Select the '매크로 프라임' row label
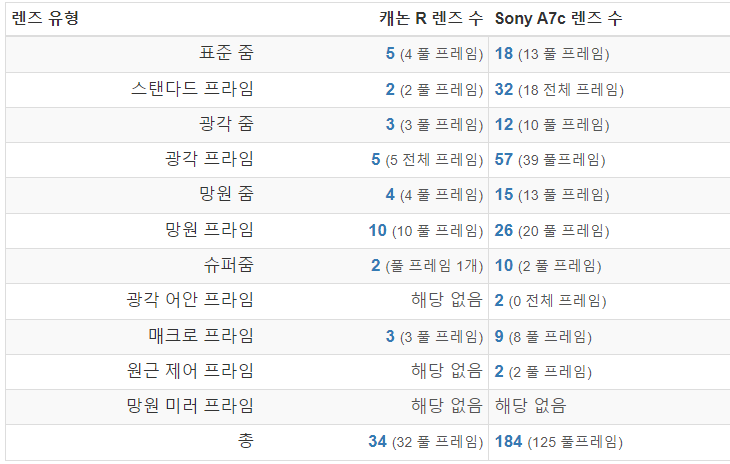The width and height of the screenshot is (730, 464). click(x=201, y=335)
